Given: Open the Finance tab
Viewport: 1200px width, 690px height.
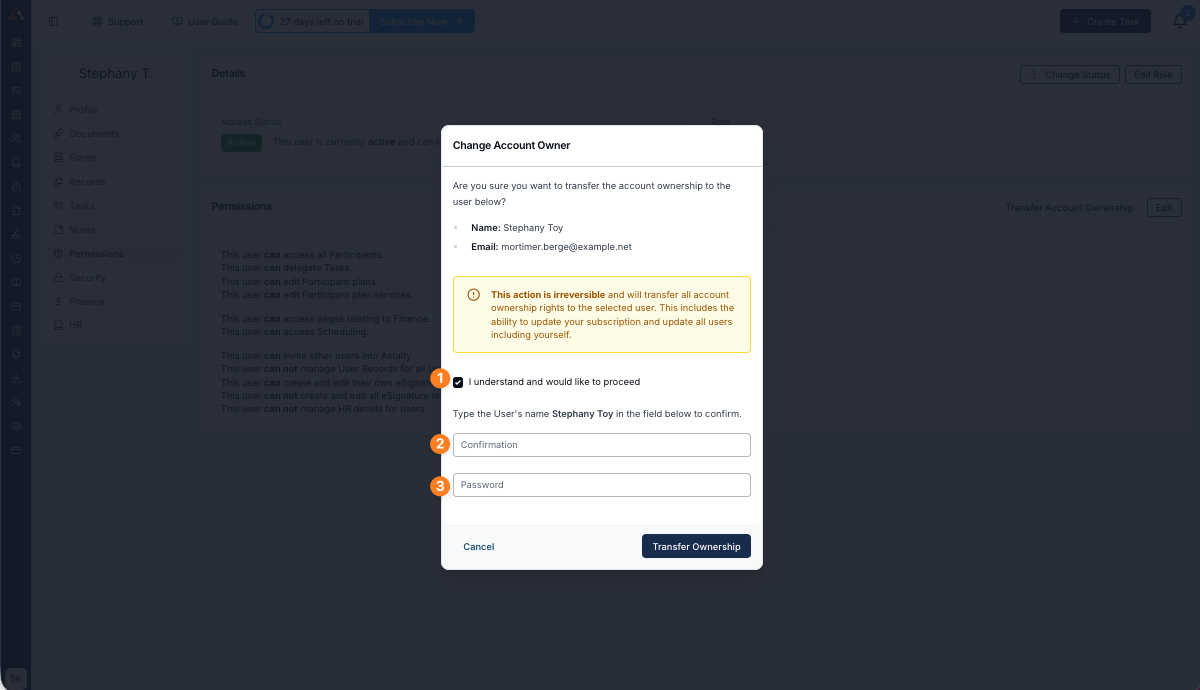Looking at the screenshot, I should pyautogui.click(x=86, y=302).
